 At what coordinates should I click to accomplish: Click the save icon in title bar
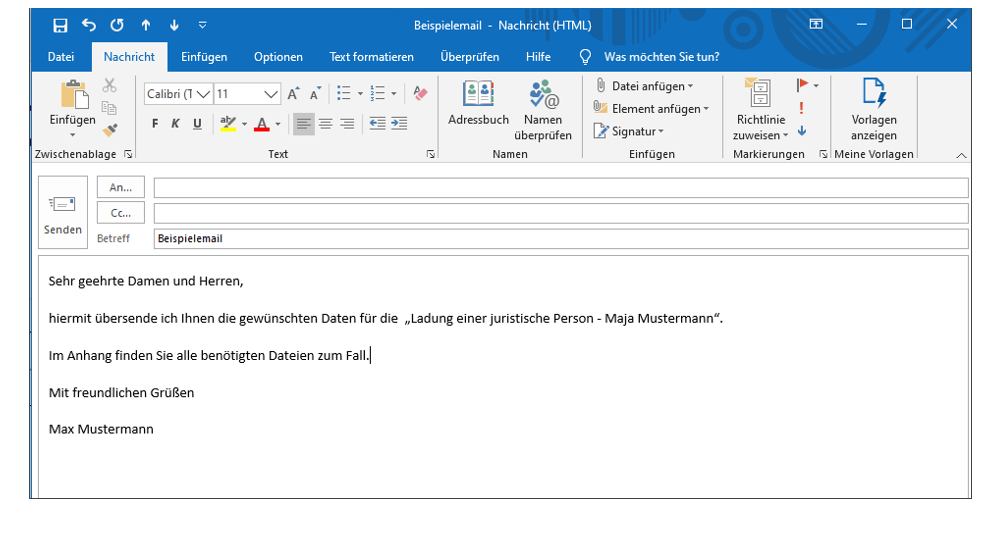pyautogui.click(x=60, y=25)
